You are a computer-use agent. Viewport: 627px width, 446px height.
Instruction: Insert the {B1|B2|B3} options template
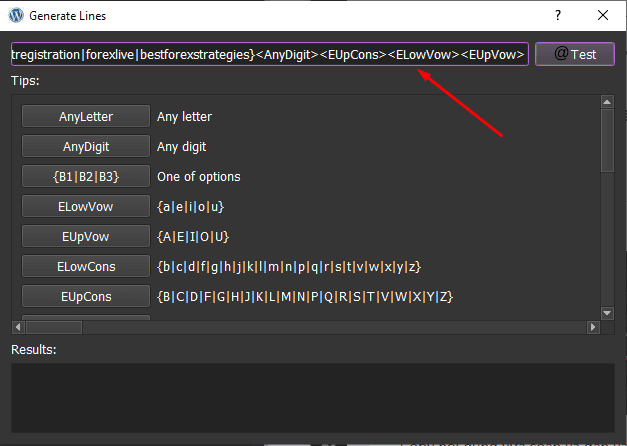point(86,176)
